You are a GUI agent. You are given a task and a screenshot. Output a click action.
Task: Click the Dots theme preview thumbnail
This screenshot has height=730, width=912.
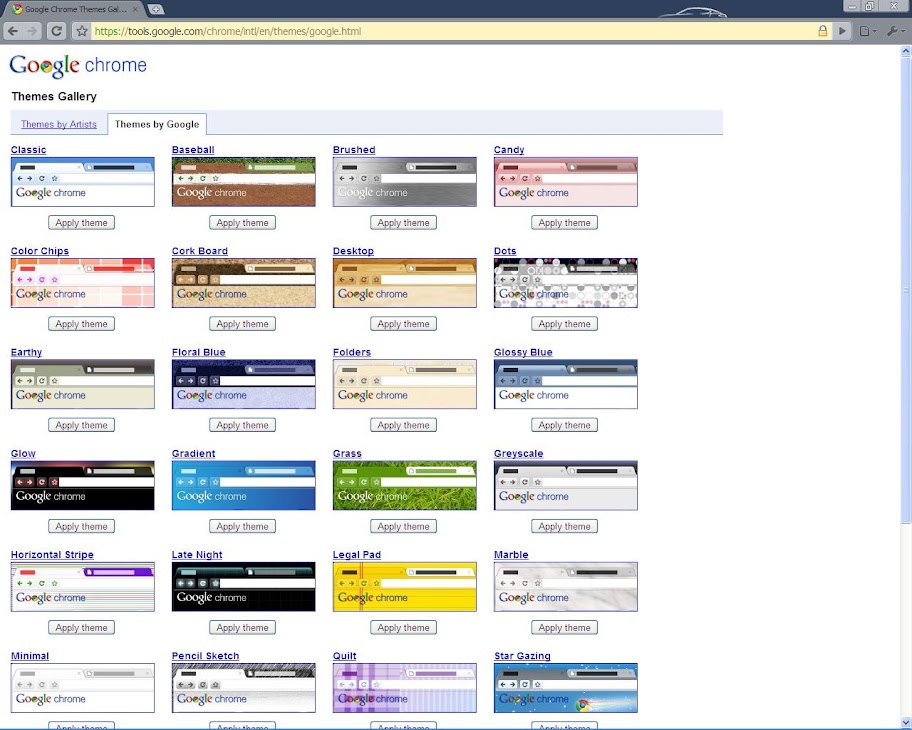pos(566,283)
